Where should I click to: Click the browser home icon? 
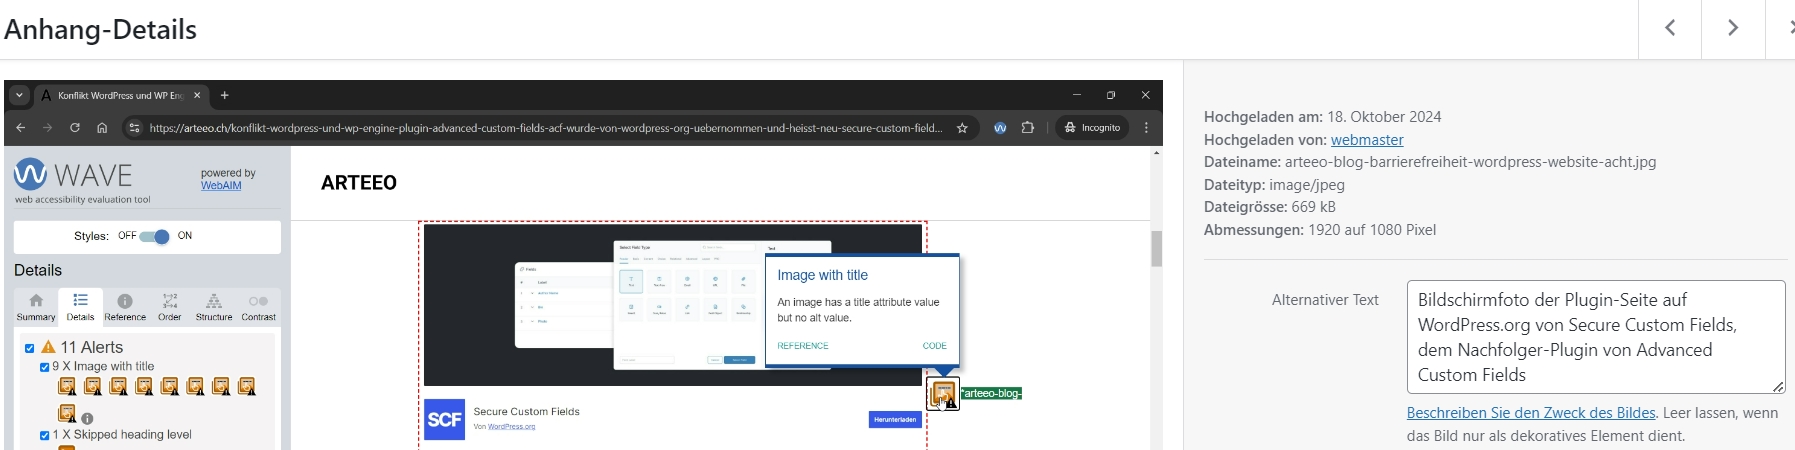click(x=102, y=128)
